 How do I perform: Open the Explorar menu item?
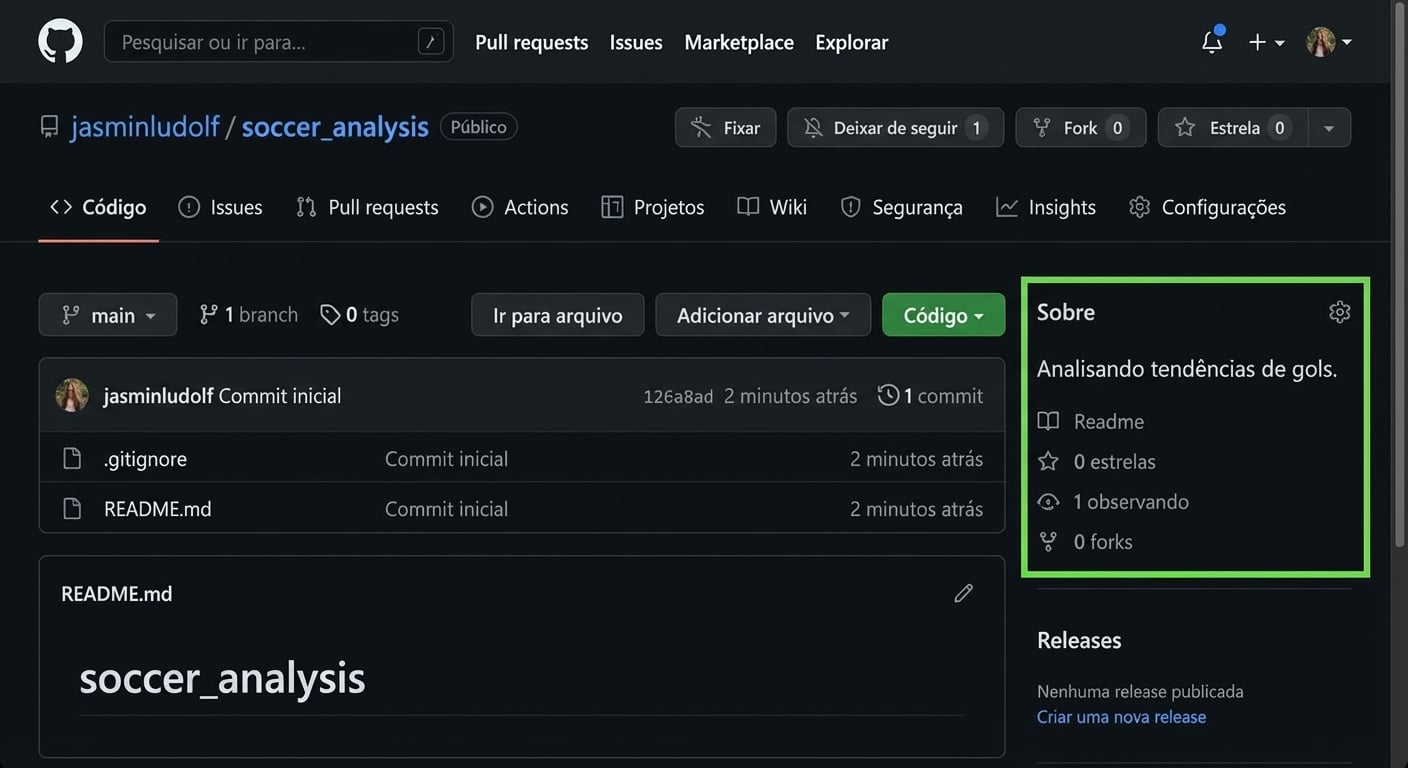(x=851, y=42)
